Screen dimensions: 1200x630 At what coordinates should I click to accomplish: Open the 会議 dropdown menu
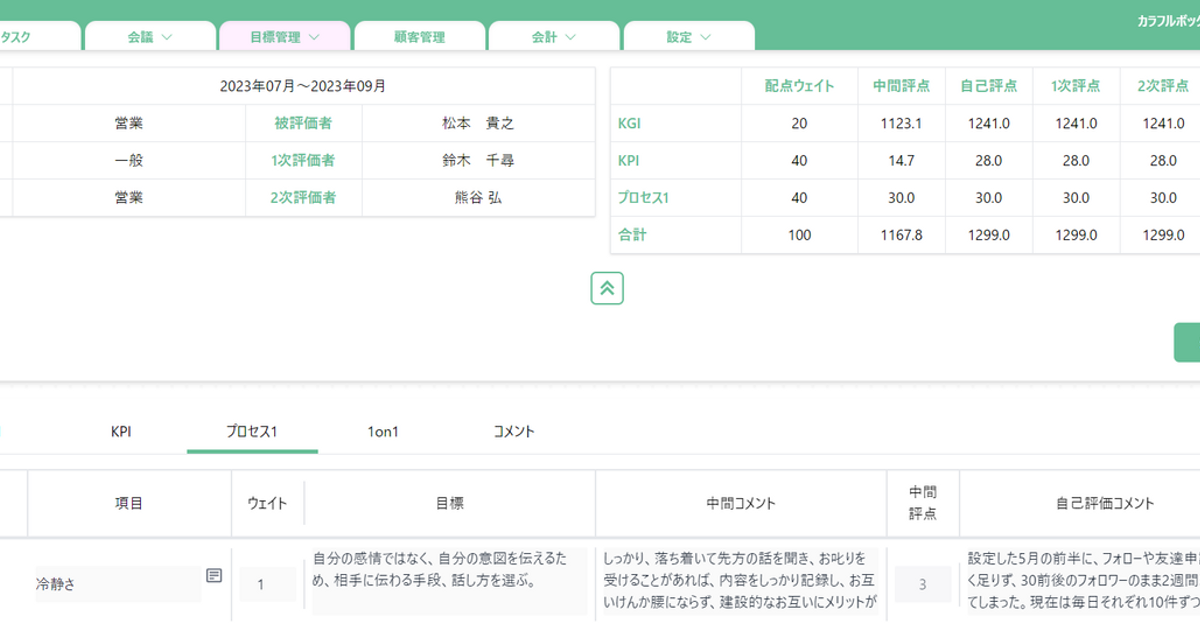coord(151,37)
